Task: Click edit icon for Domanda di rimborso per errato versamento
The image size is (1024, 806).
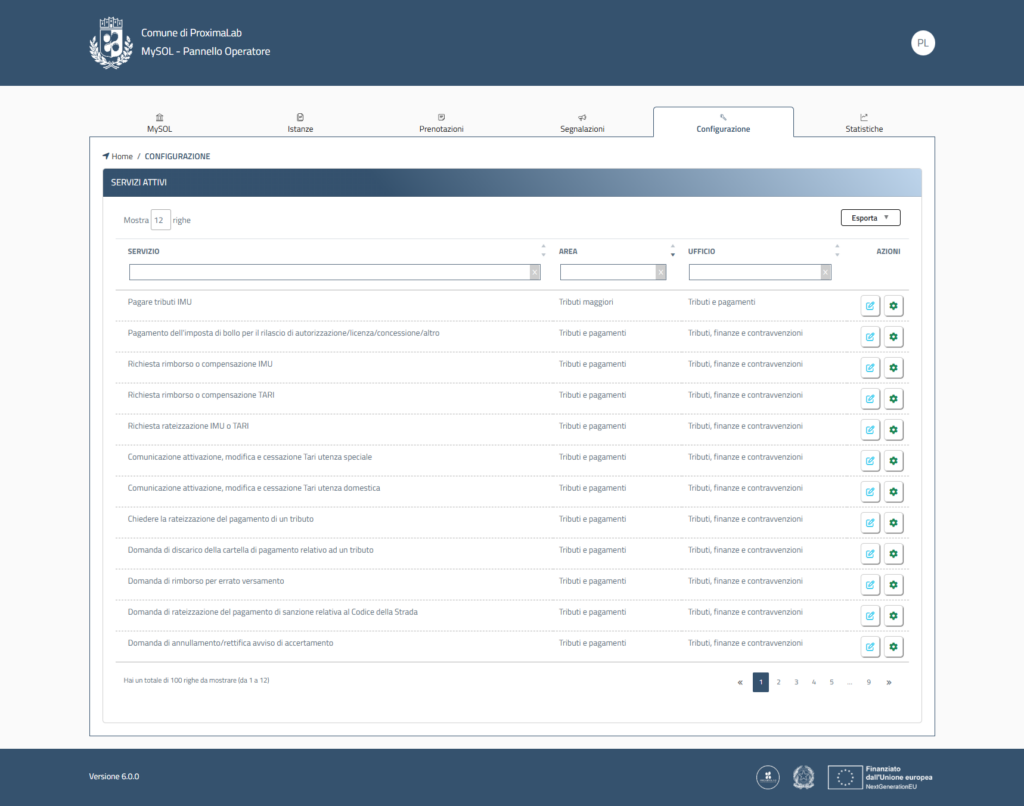Action: [870, 585]
